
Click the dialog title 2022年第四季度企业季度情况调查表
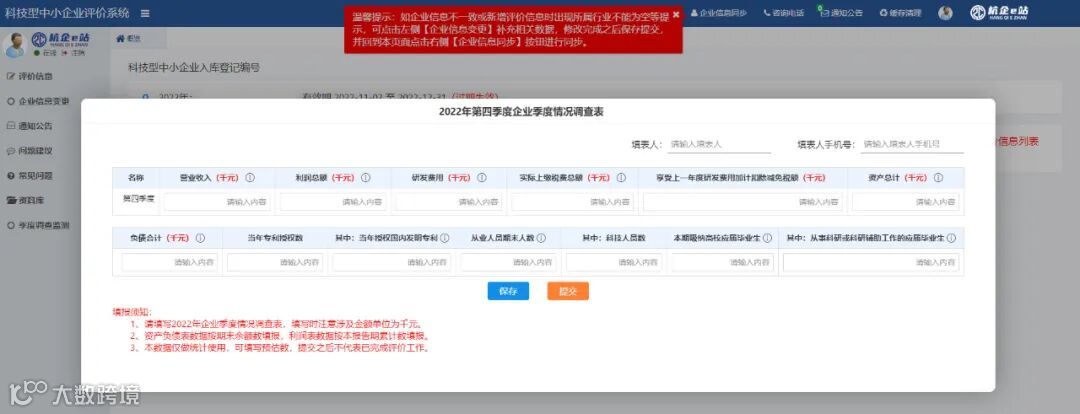click(521, 112)
